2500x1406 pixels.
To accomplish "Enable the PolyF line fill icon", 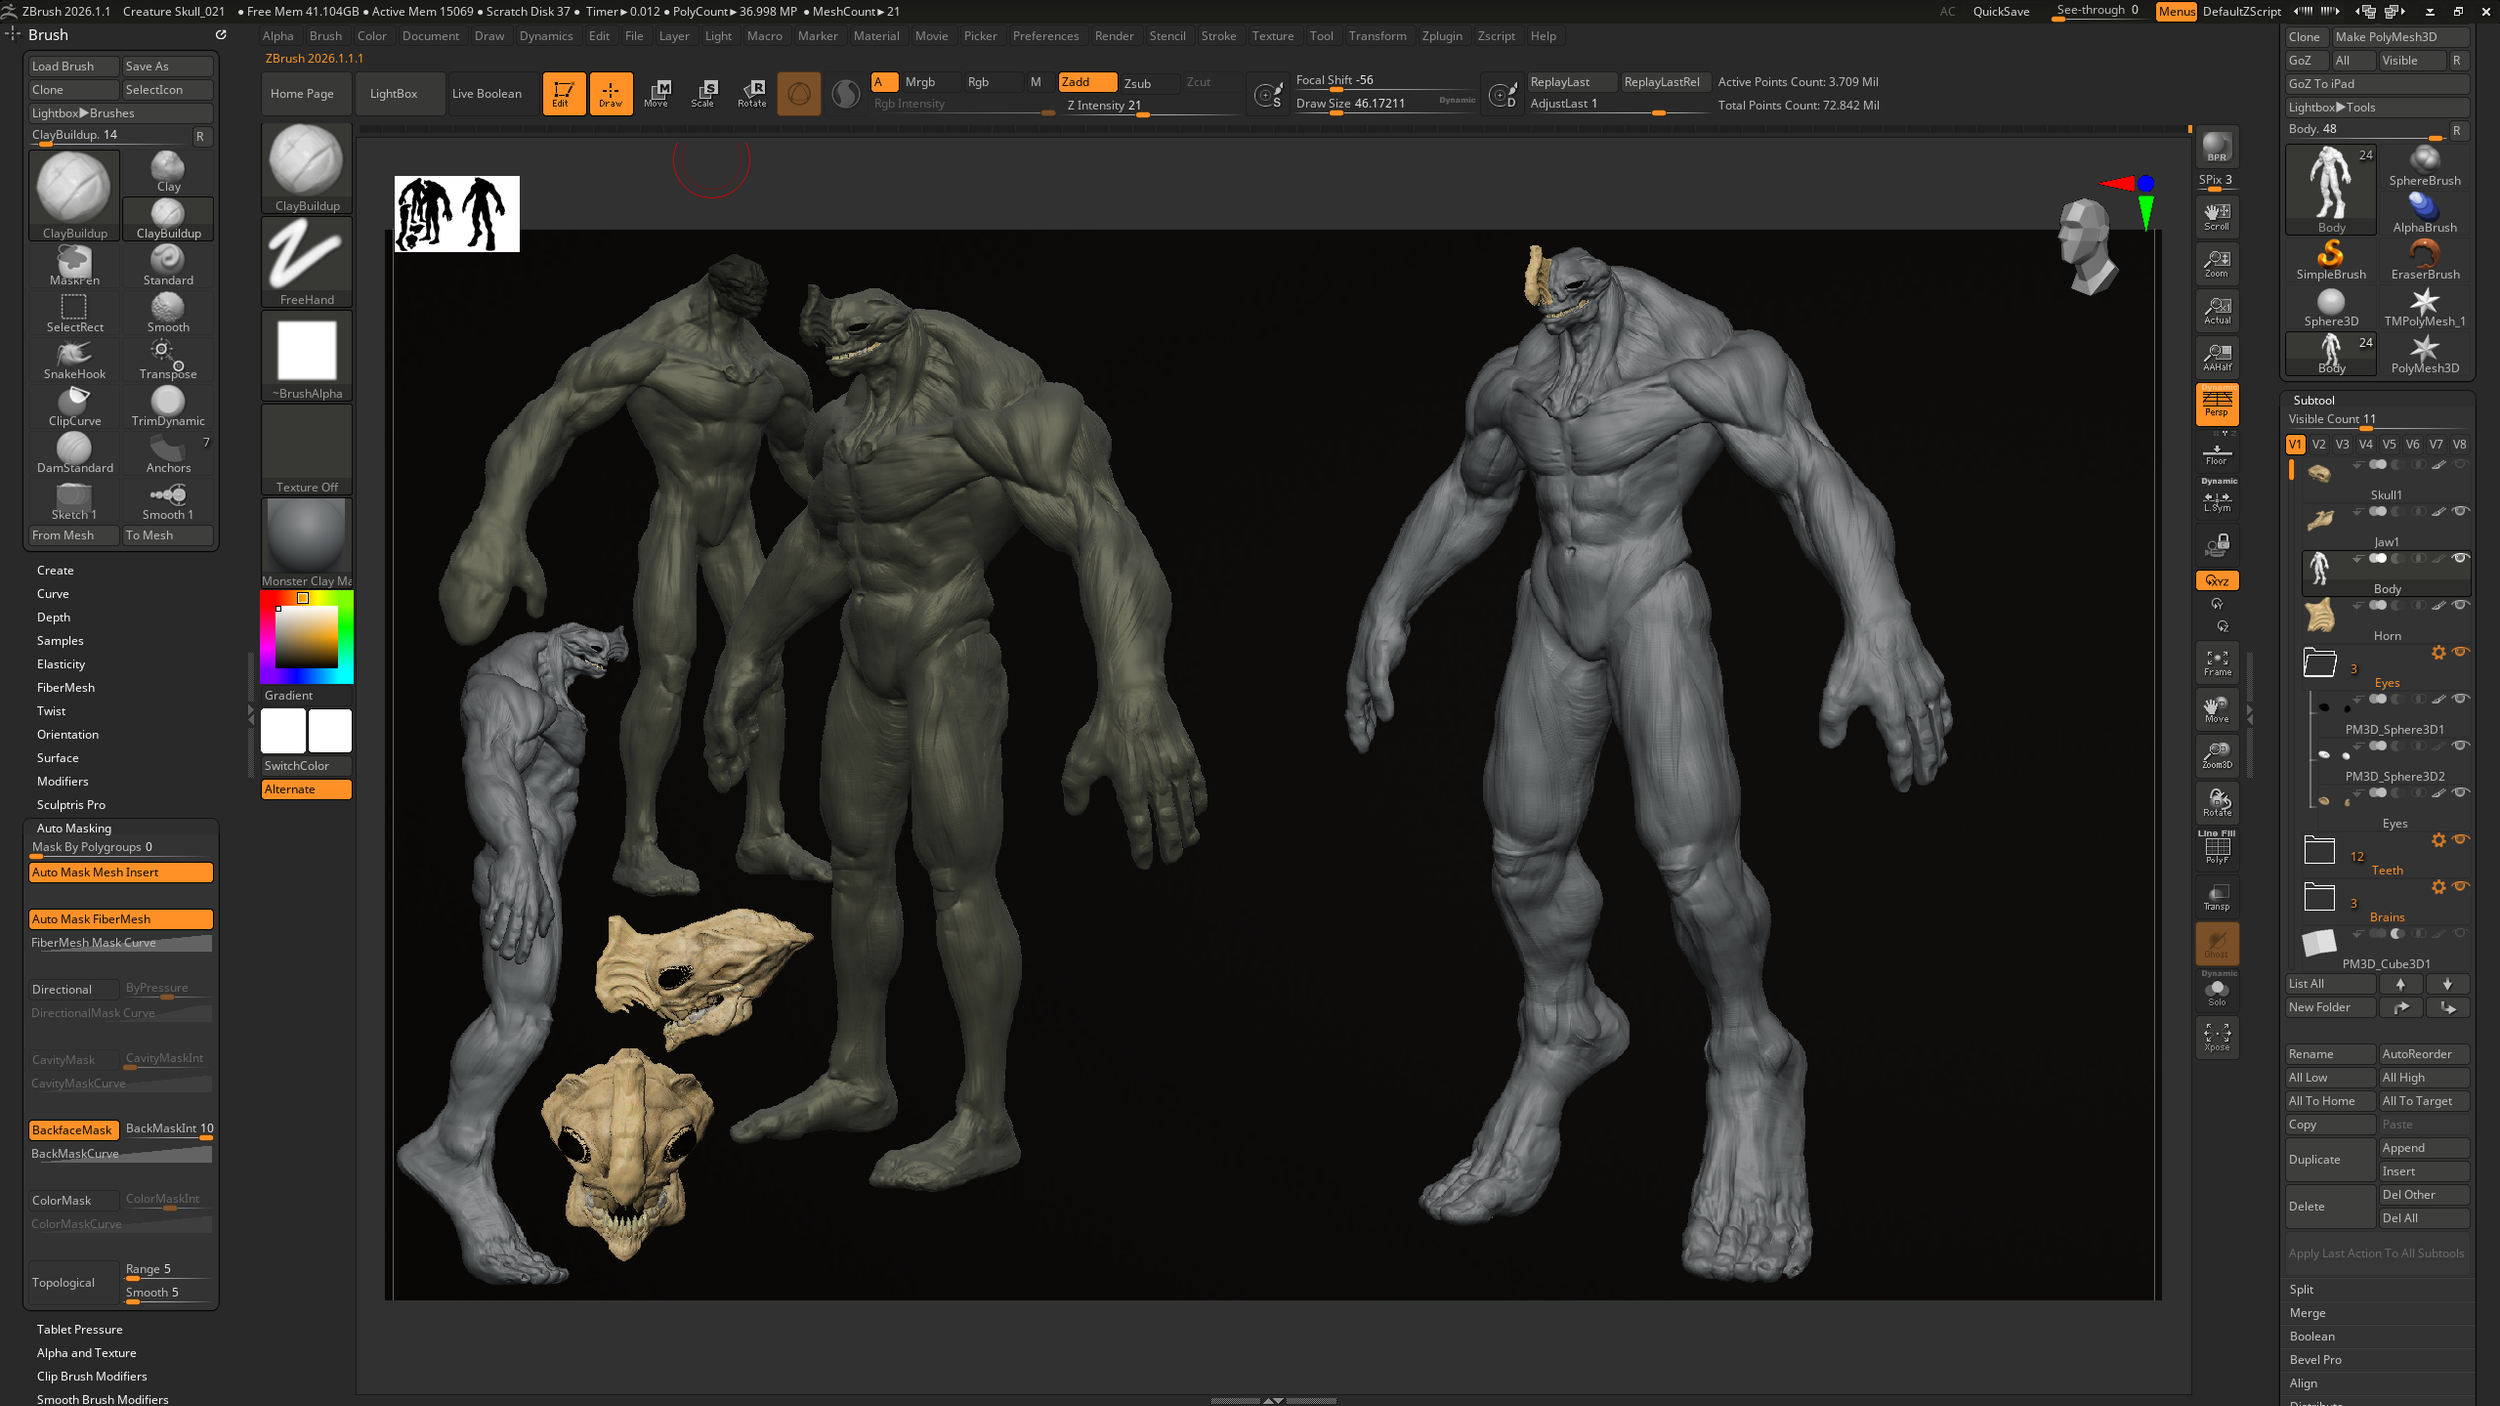I will pyautogui.click(x=2216, y=848).
